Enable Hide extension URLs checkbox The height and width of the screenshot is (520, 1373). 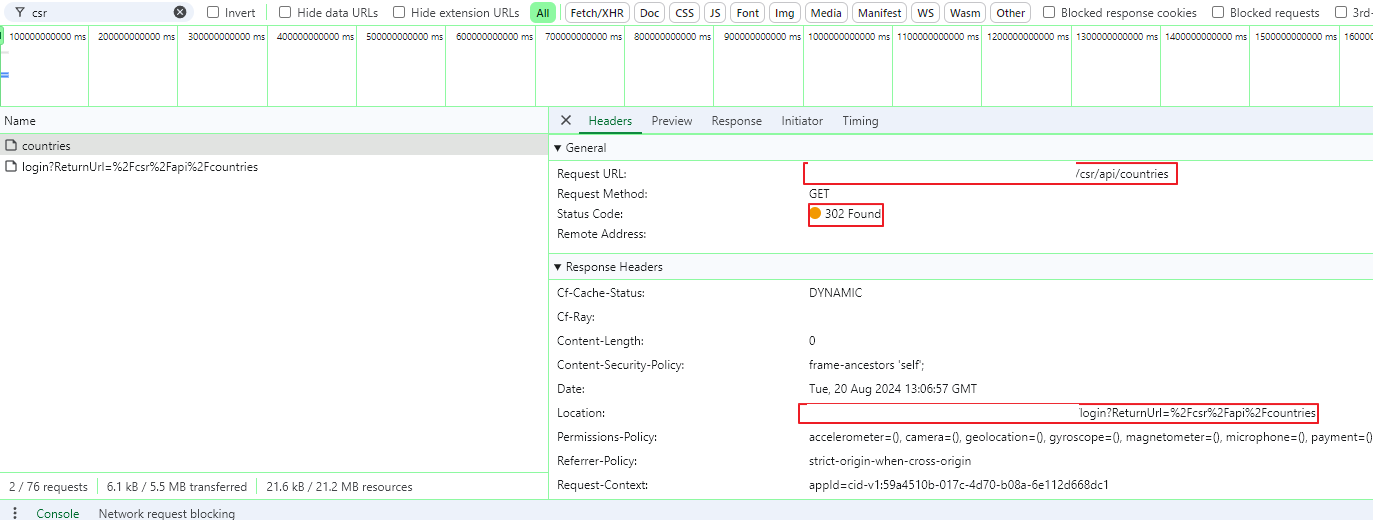point(399,13)
